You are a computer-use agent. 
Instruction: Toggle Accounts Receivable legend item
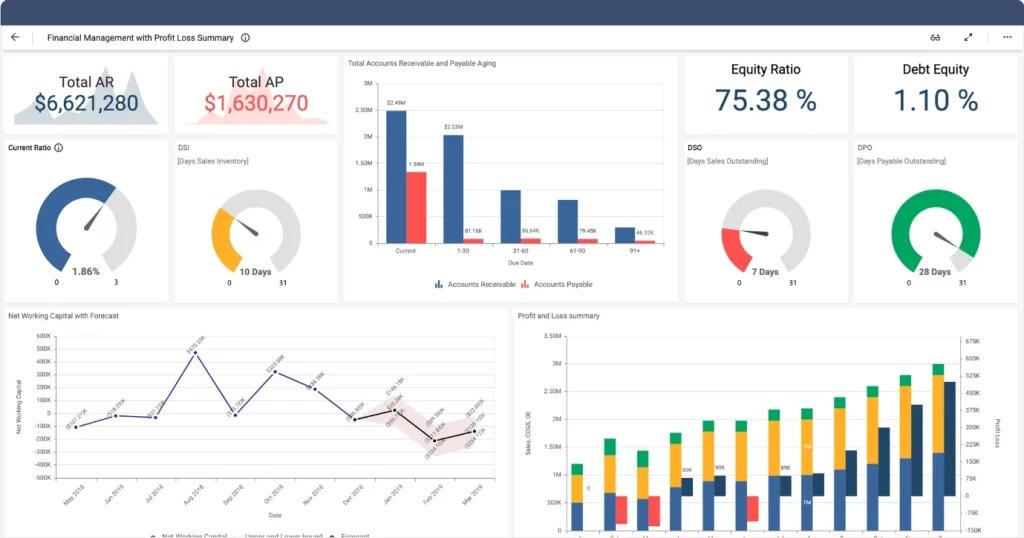(476, 285)
